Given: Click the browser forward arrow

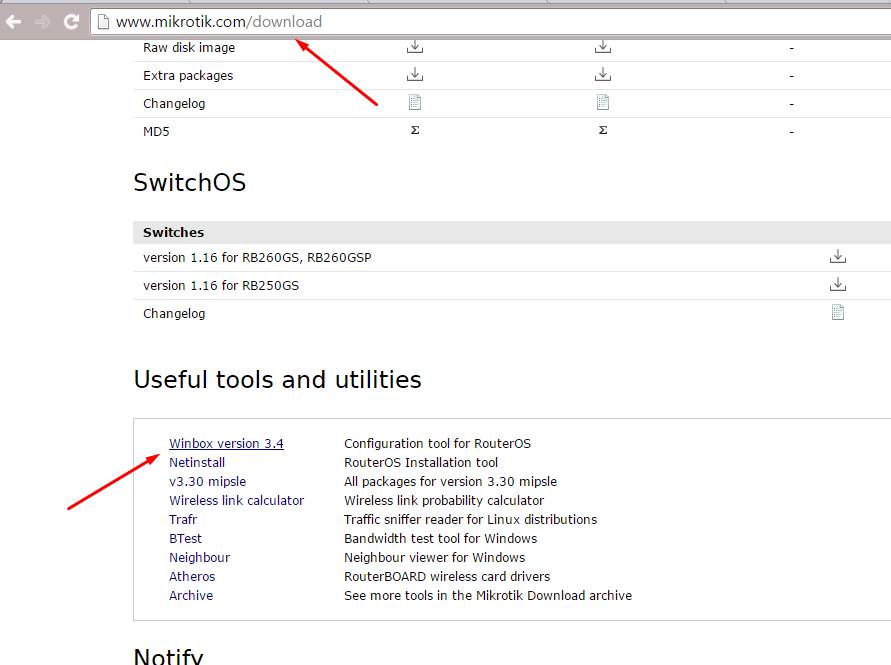Looking at the screenshot, I should coord(43,22).
